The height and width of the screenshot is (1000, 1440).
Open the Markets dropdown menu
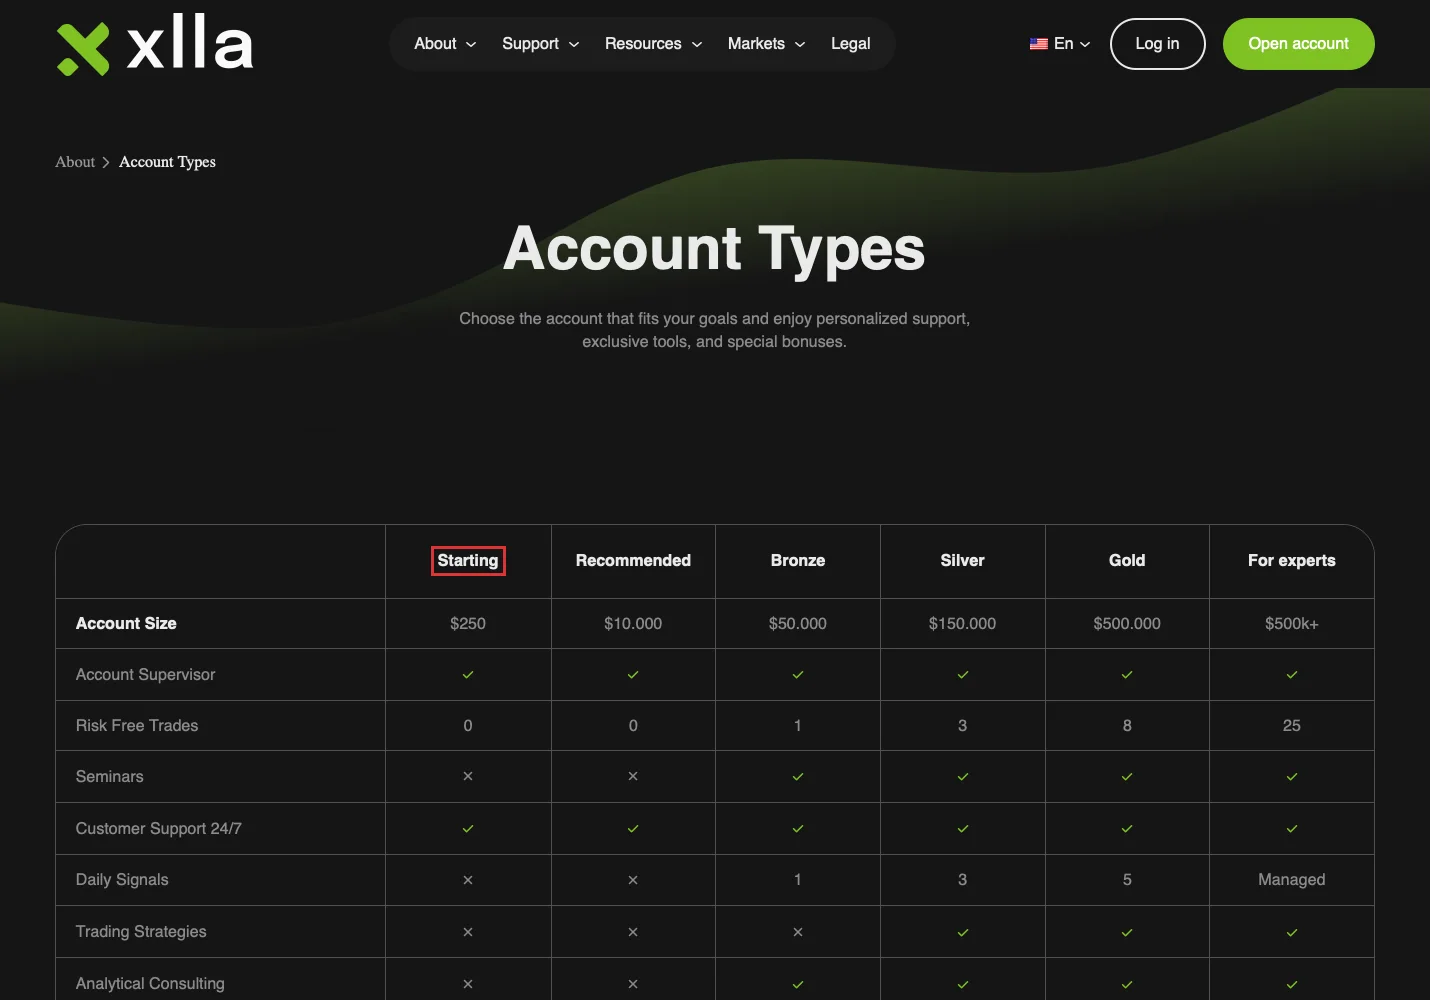tap(767, 44)
